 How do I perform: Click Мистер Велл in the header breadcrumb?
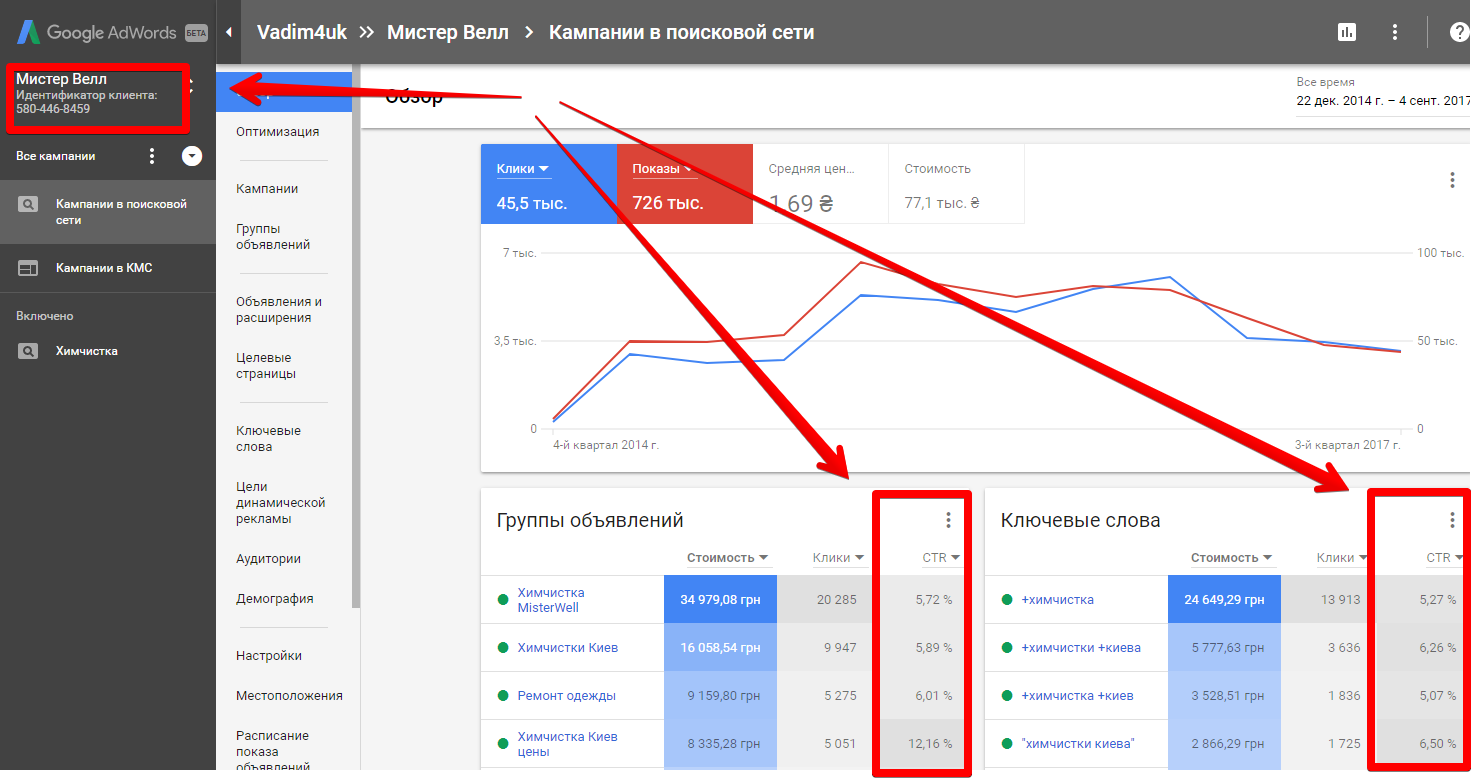tap(448, 32)
